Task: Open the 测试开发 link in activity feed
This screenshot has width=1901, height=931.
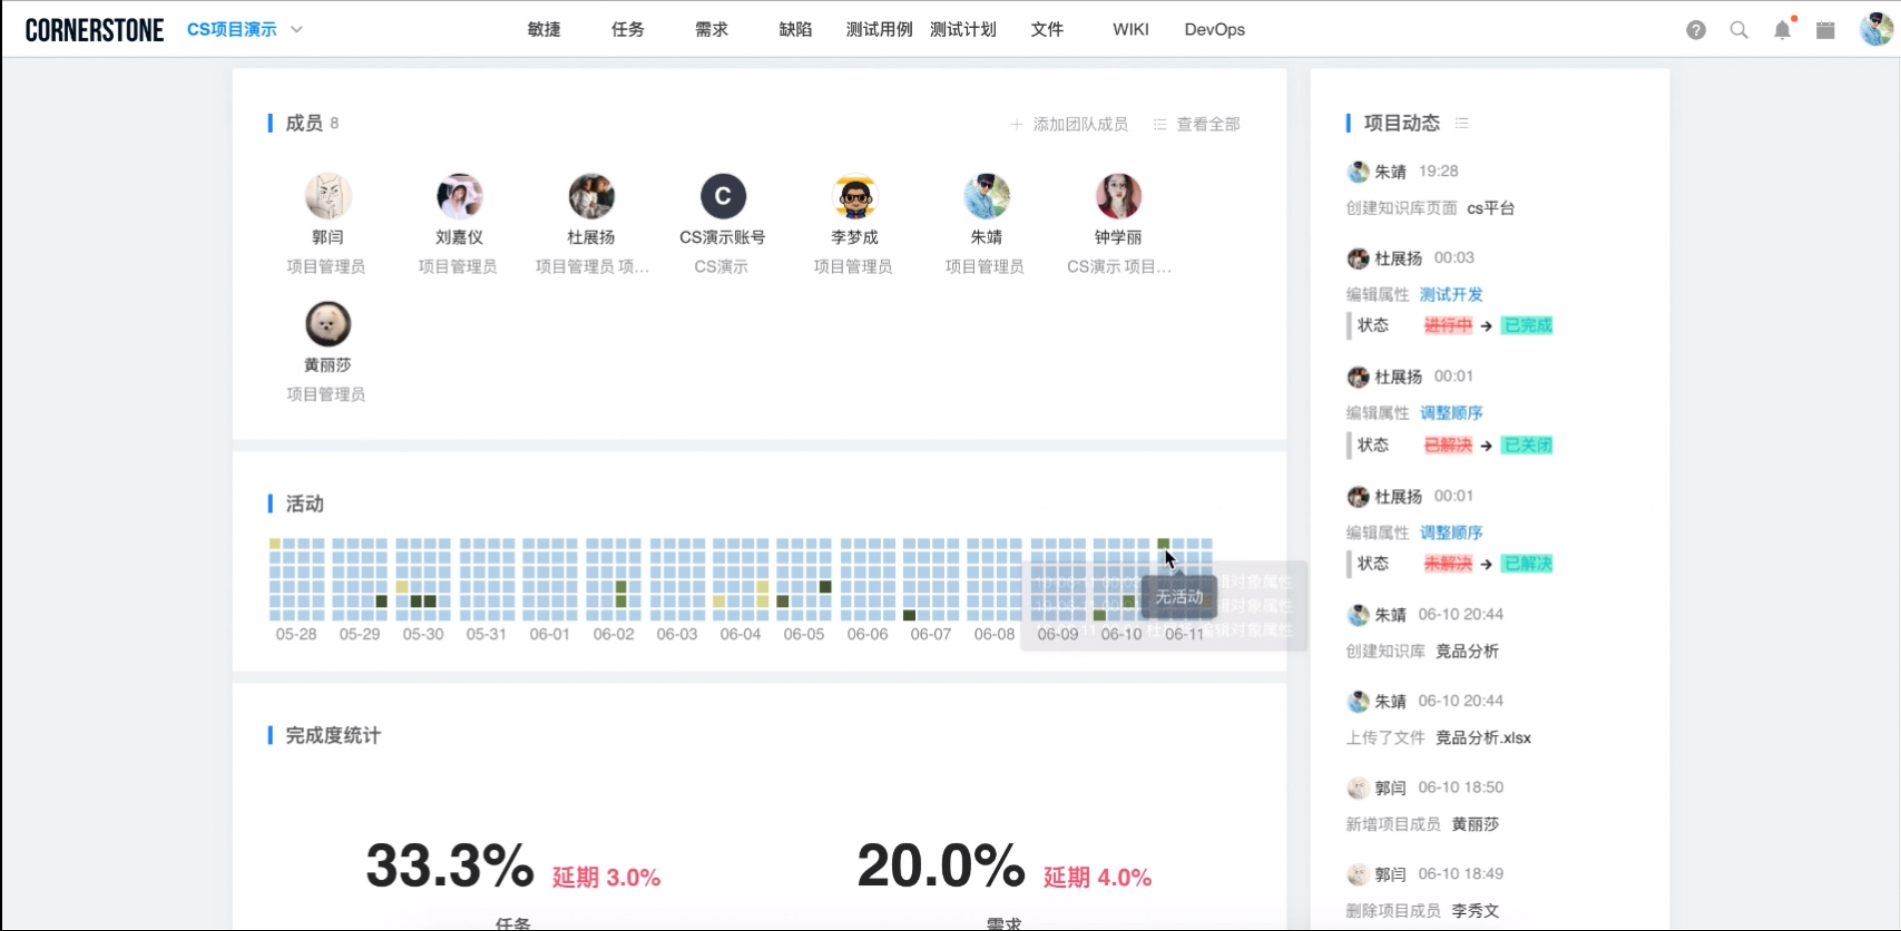Action: click(x=1451, y=294)
